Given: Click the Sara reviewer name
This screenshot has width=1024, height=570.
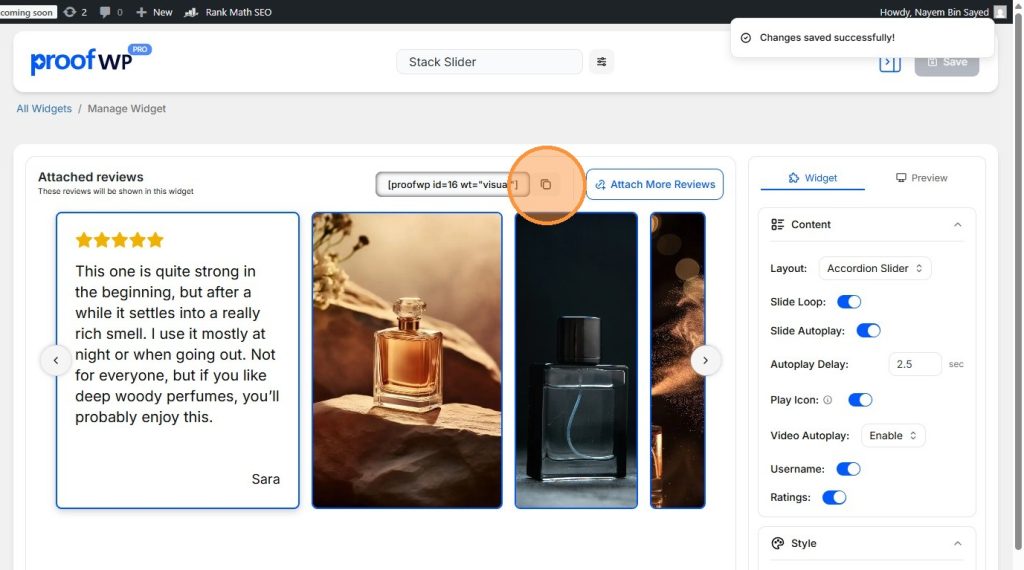Looking at the screenshot, I should [x=266, y=479].
